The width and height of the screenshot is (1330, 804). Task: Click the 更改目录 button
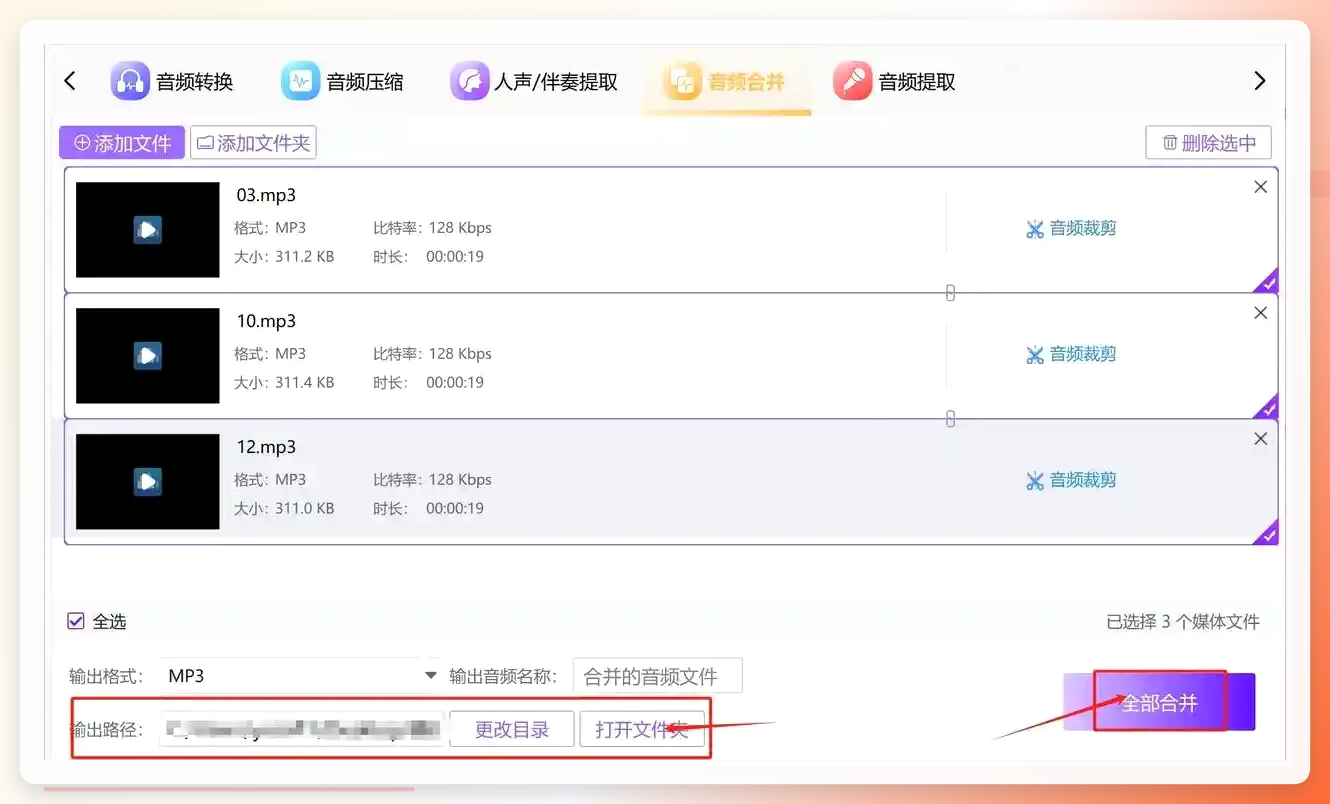pos(512,729)
